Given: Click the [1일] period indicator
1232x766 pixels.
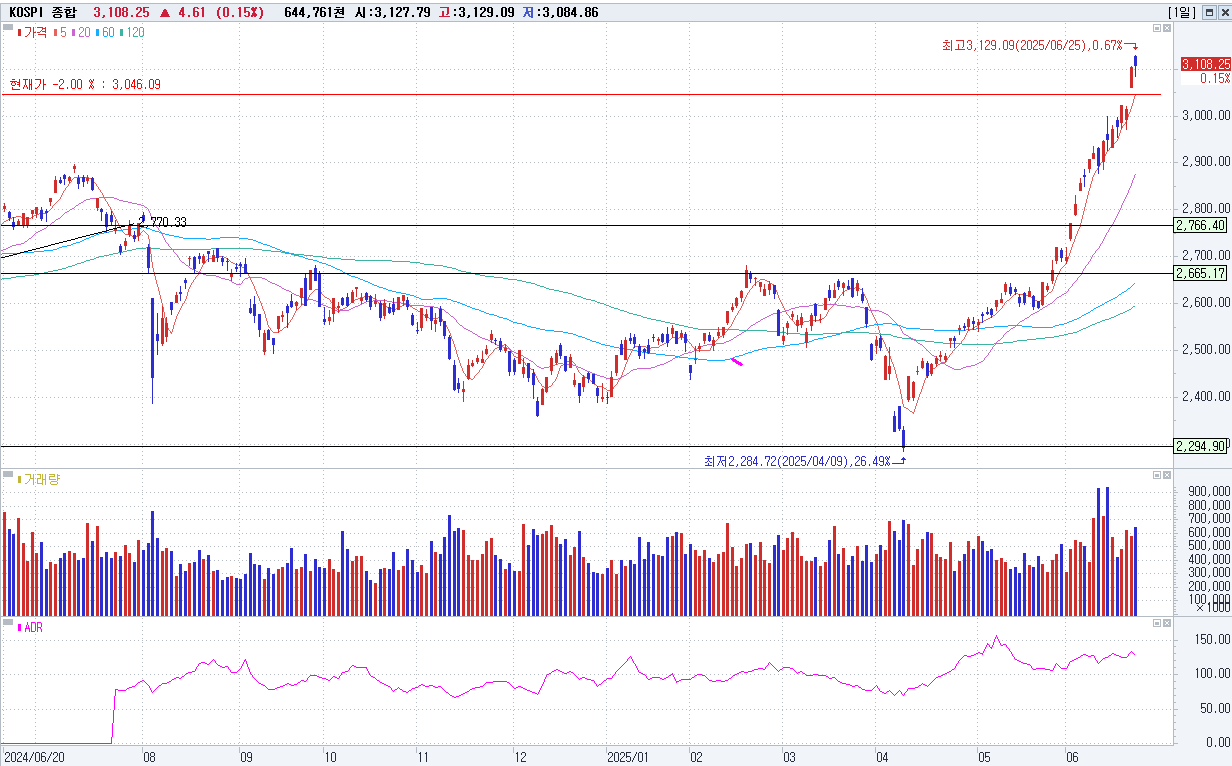Looking at the screenshot, I should (1181, 12).
